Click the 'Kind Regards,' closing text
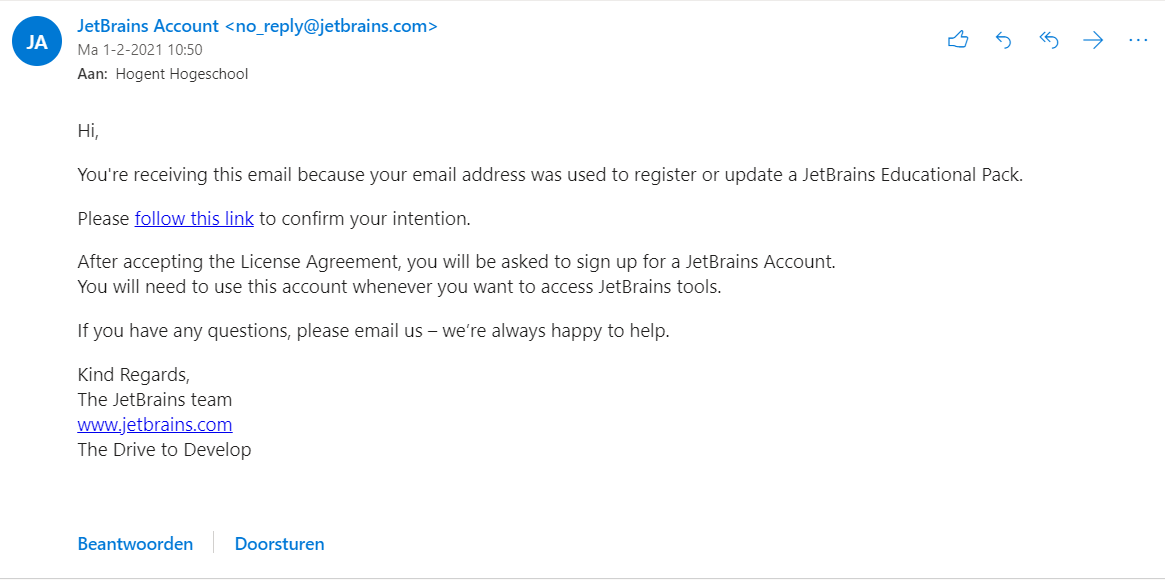 [134, 374]
